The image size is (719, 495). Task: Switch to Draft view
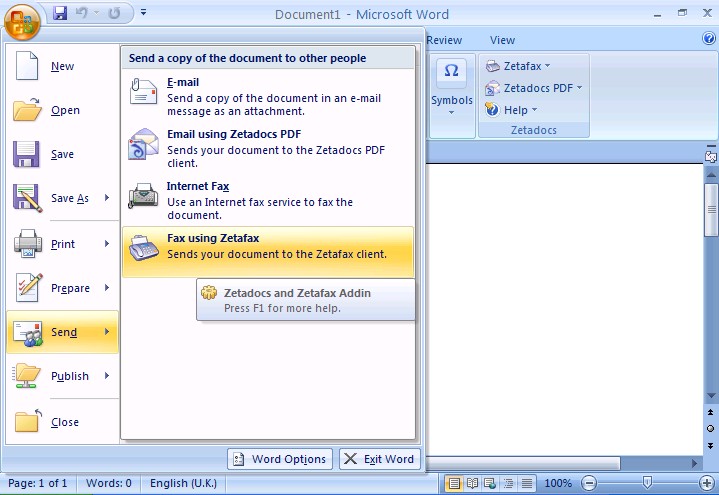click(x=527, y=483)
